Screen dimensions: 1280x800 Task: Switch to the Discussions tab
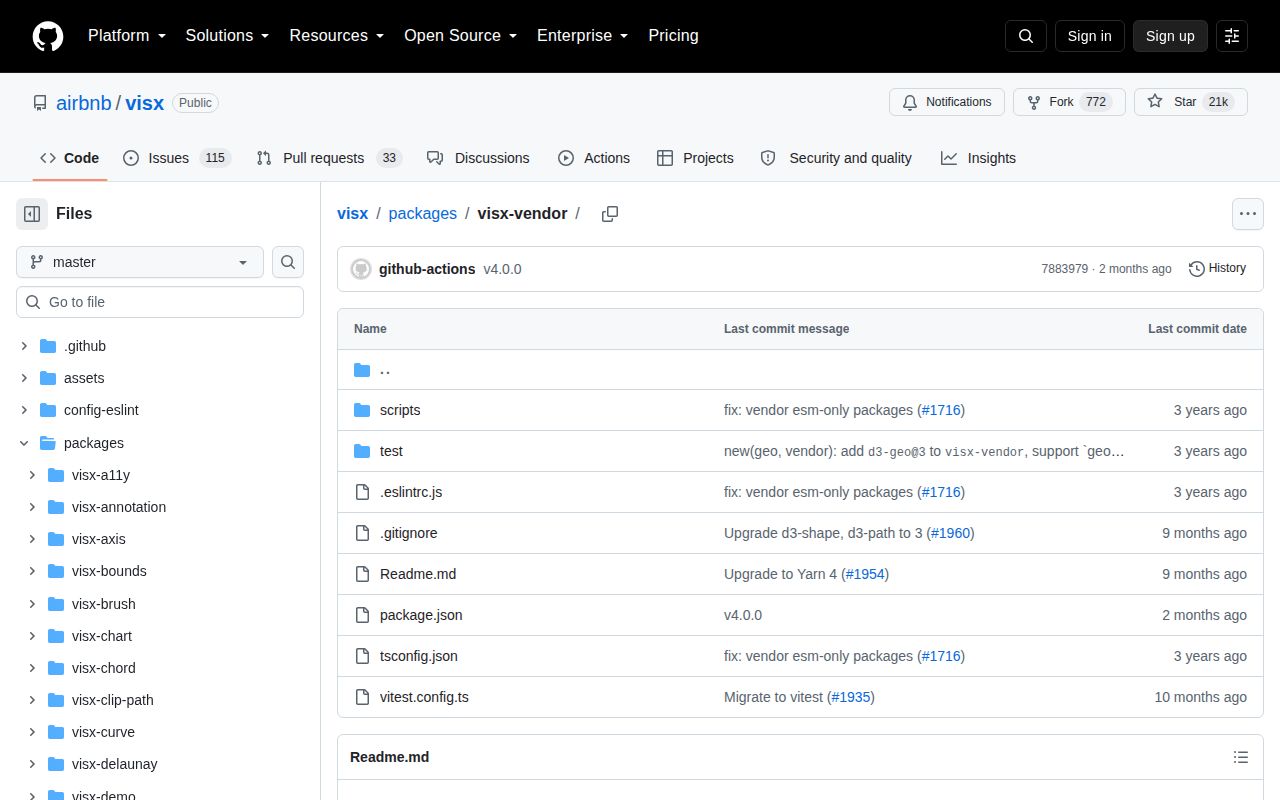tap(478, 158)
